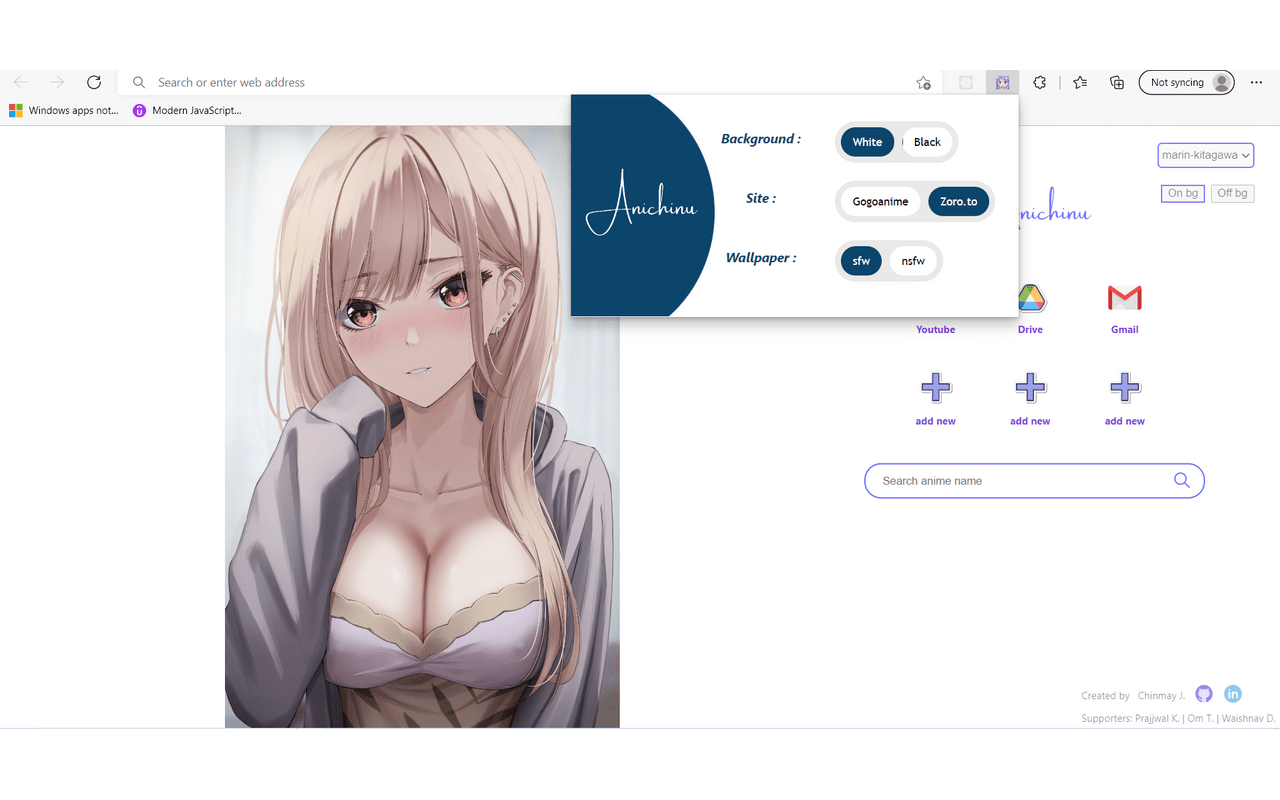Open browser settings ellipsis menu
The width and height of the screenshot is (1280, 800).
1257,83
